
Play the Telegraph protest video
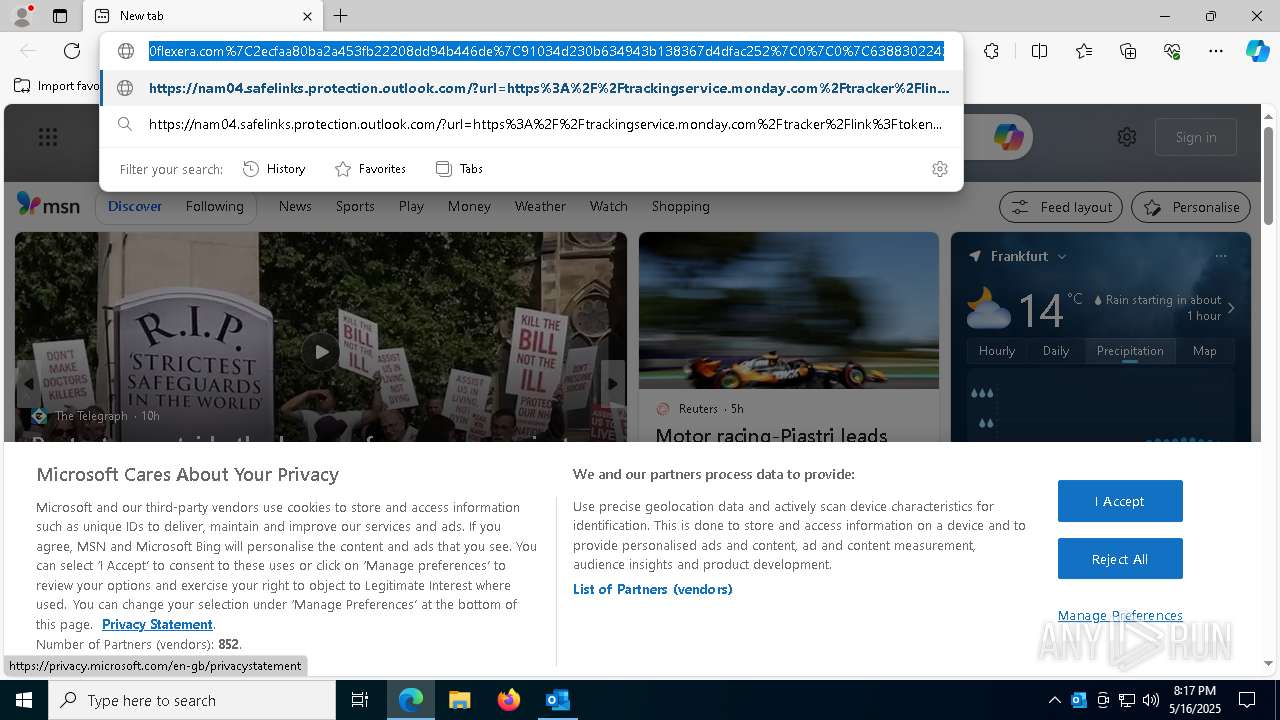(x=321, y=351)
